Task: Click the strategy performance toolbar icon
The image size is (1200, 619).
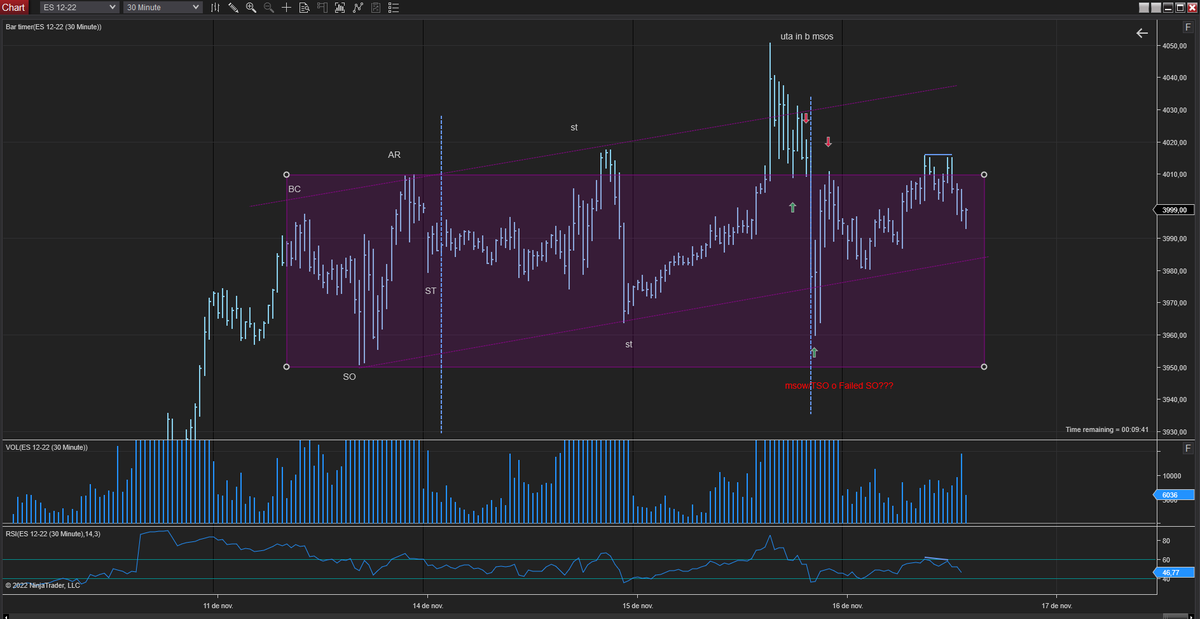Action: click(x=376, y=7)
